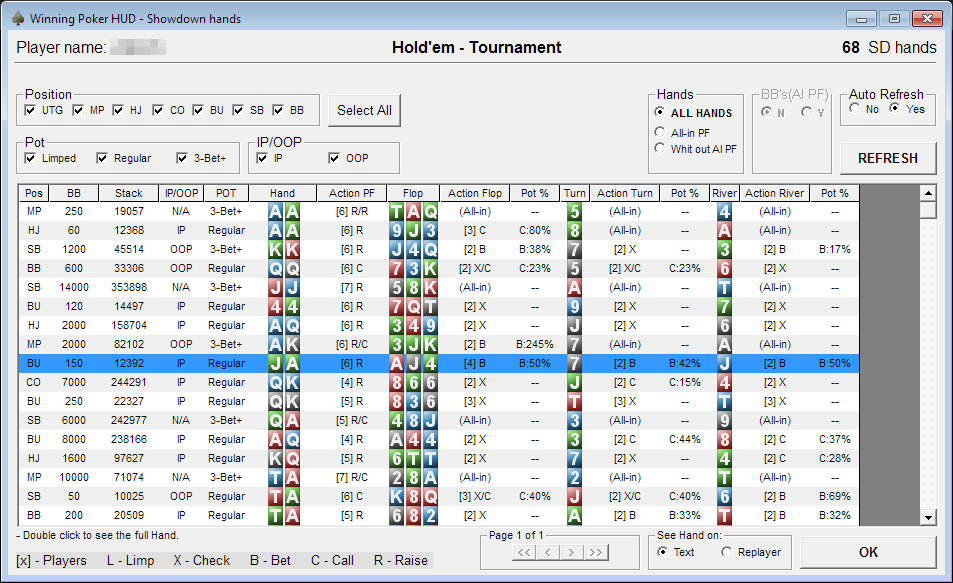953x583 pixels.
Task: Click the A J 4 flop in highlighted row
Action: 413,364
